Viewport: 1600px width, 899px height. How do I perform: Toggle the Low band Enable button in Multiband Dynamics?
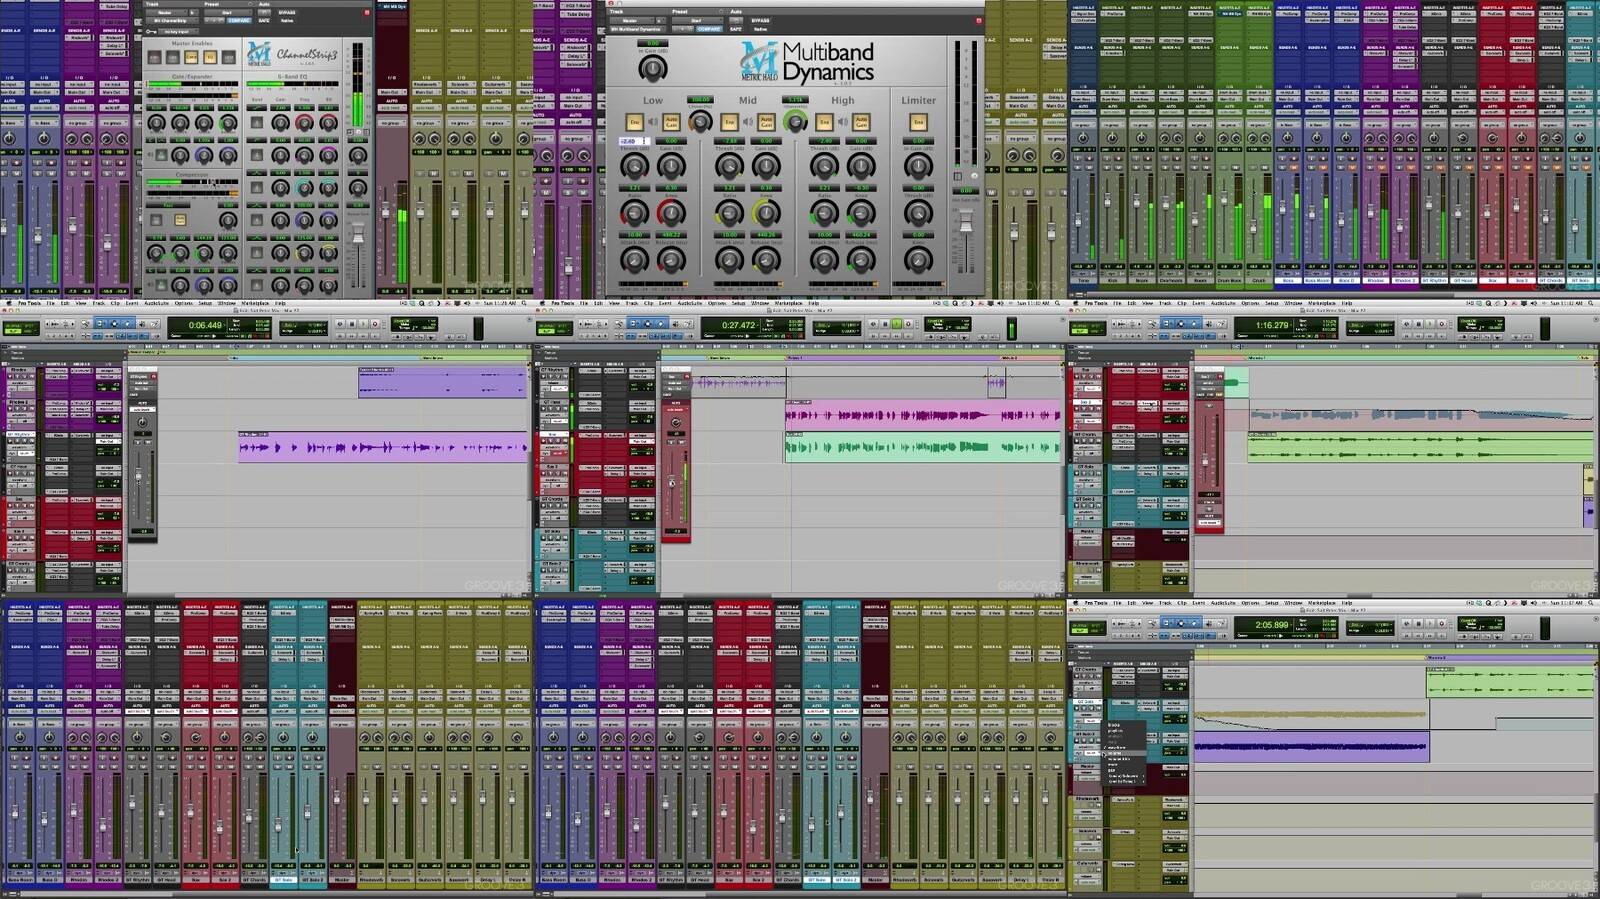pyautogui.click(x=635, y=122)
